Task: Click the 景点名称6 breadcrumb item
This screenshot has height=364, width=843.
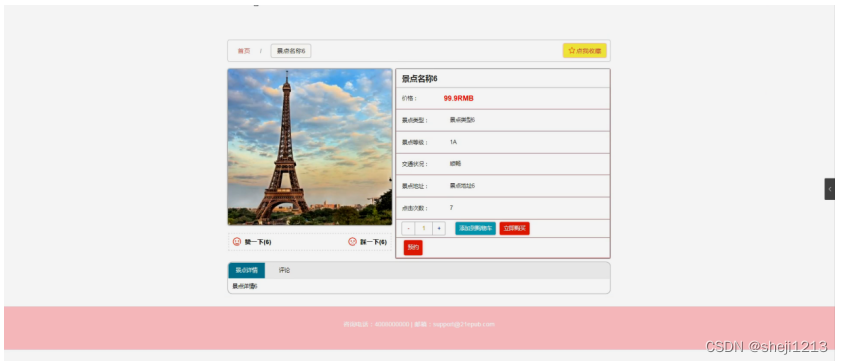Action: point(291,51)
